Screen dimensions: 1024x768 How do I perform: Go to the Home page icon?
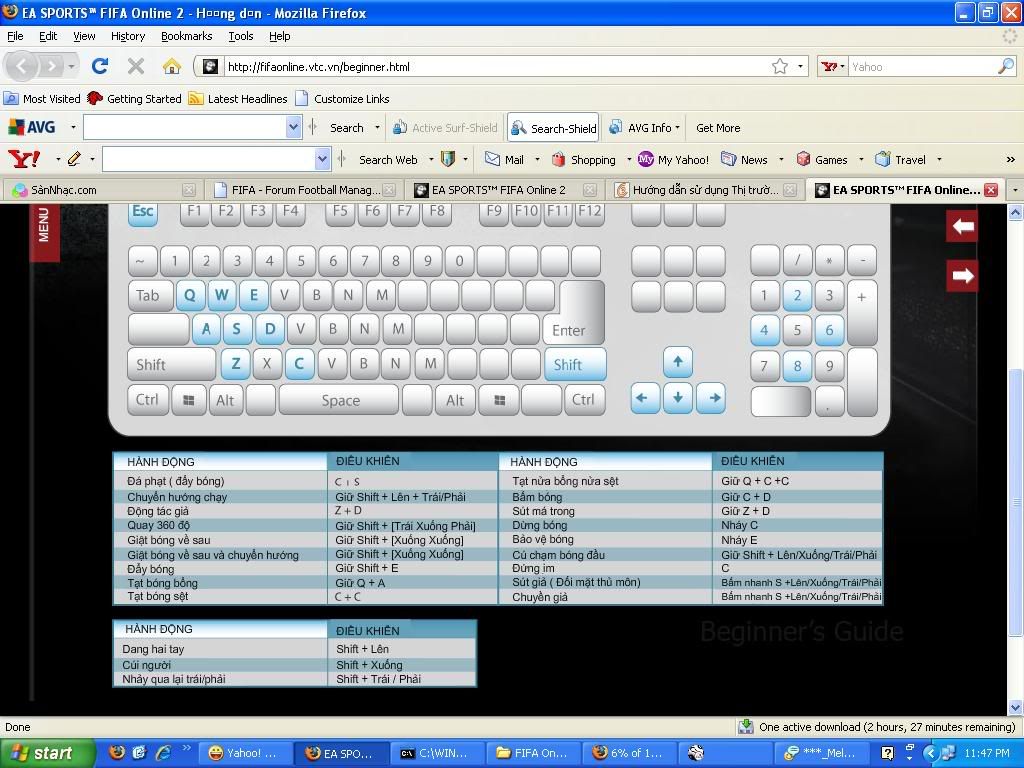coord(172,66)
